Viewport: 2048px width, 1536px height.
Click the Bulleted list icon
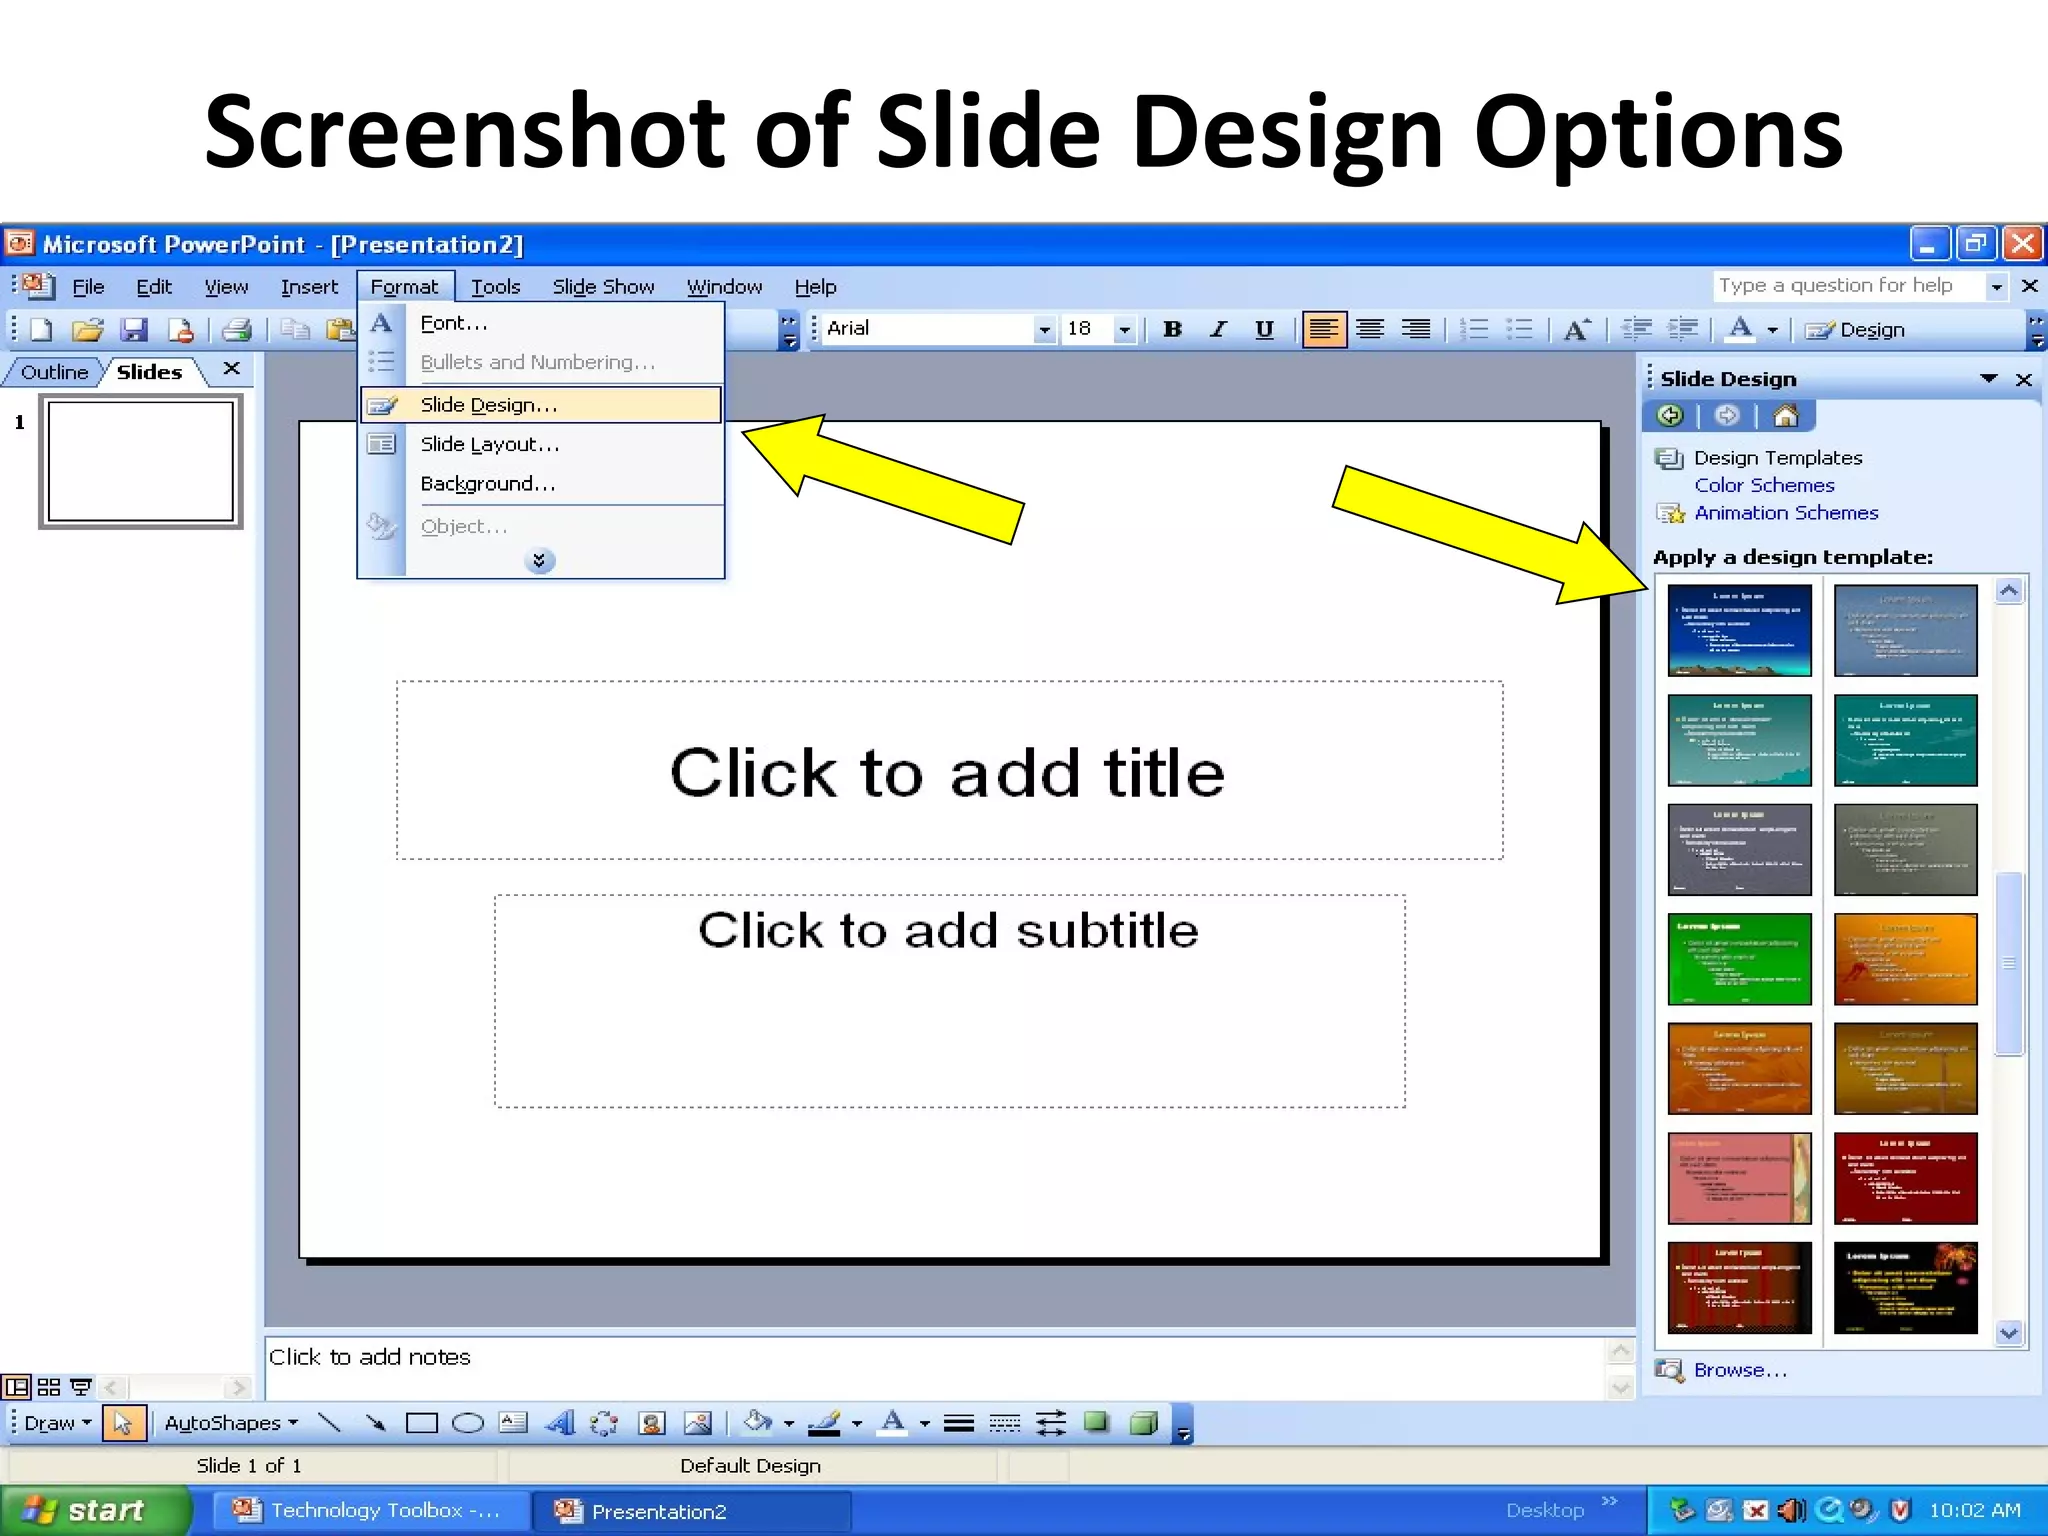coord(1520,329)
